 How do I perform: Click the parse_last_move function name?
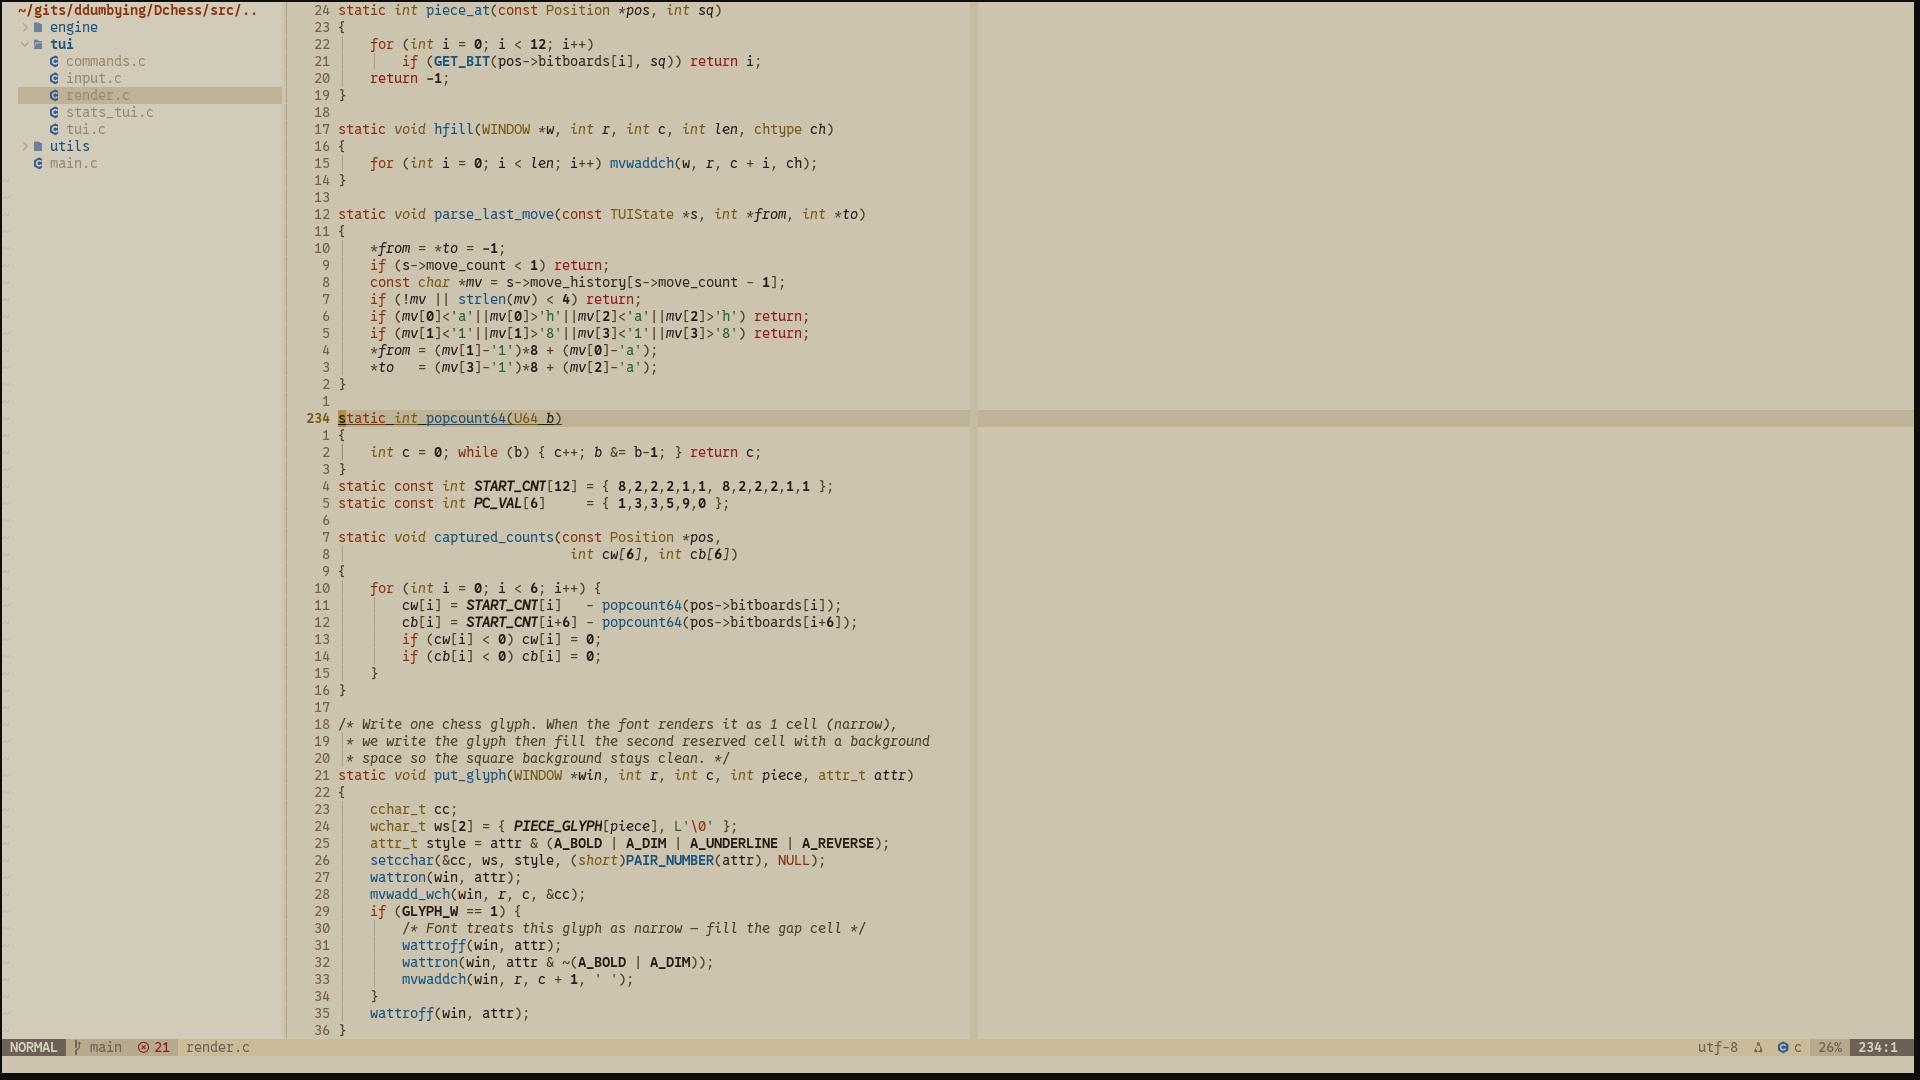[x=494, y=214]
